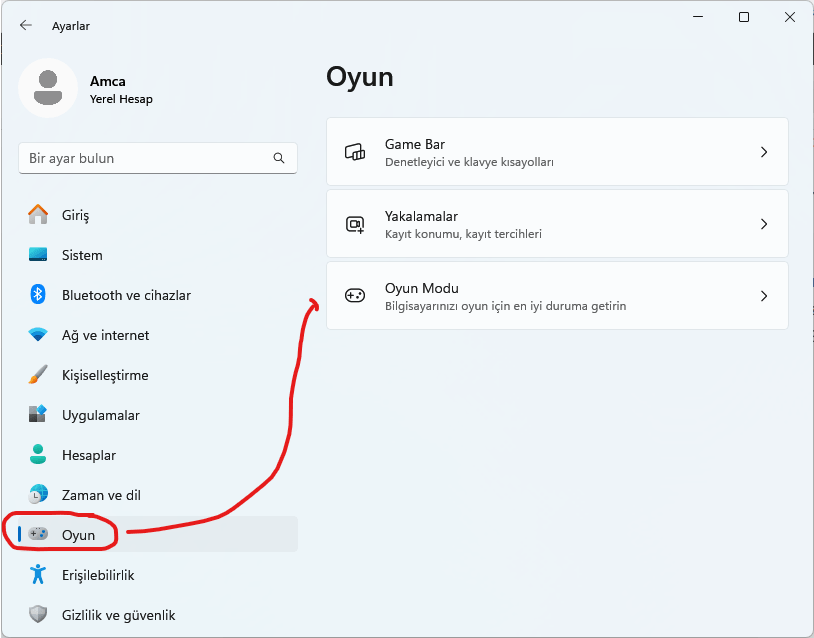Viewport: 814px width, 638px height.
Task: Select Oyun in the sidebar
Action: 158,534
